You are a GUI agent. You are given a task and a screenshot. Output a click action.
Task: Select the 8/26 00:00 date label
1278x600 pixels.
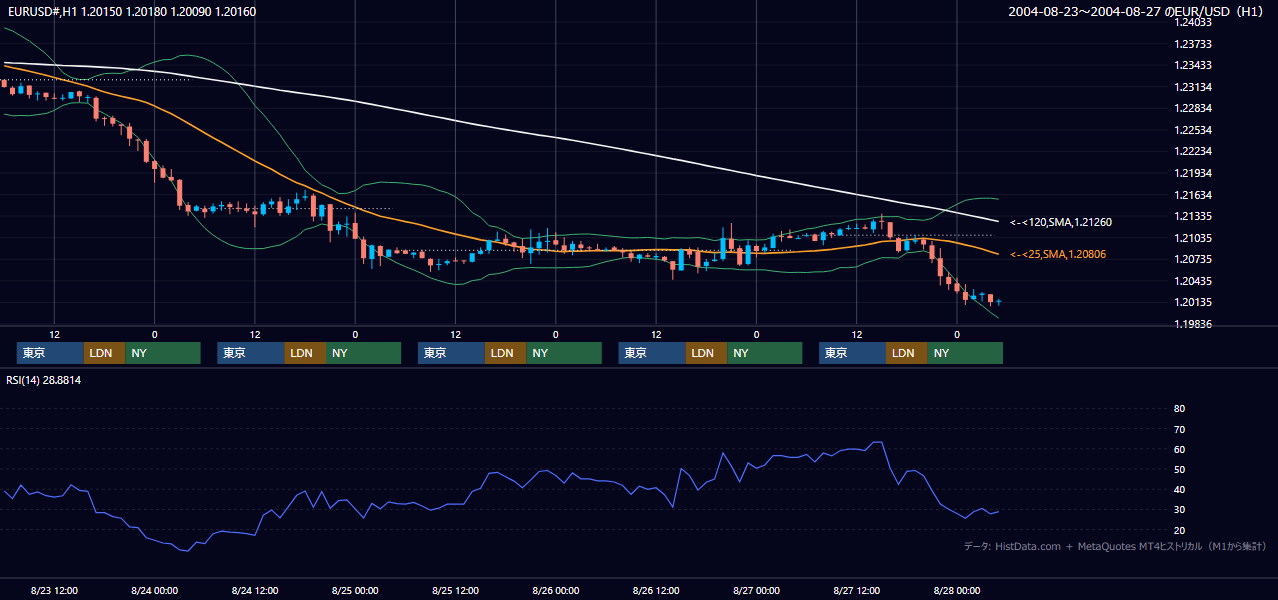(x=555, y=591)
